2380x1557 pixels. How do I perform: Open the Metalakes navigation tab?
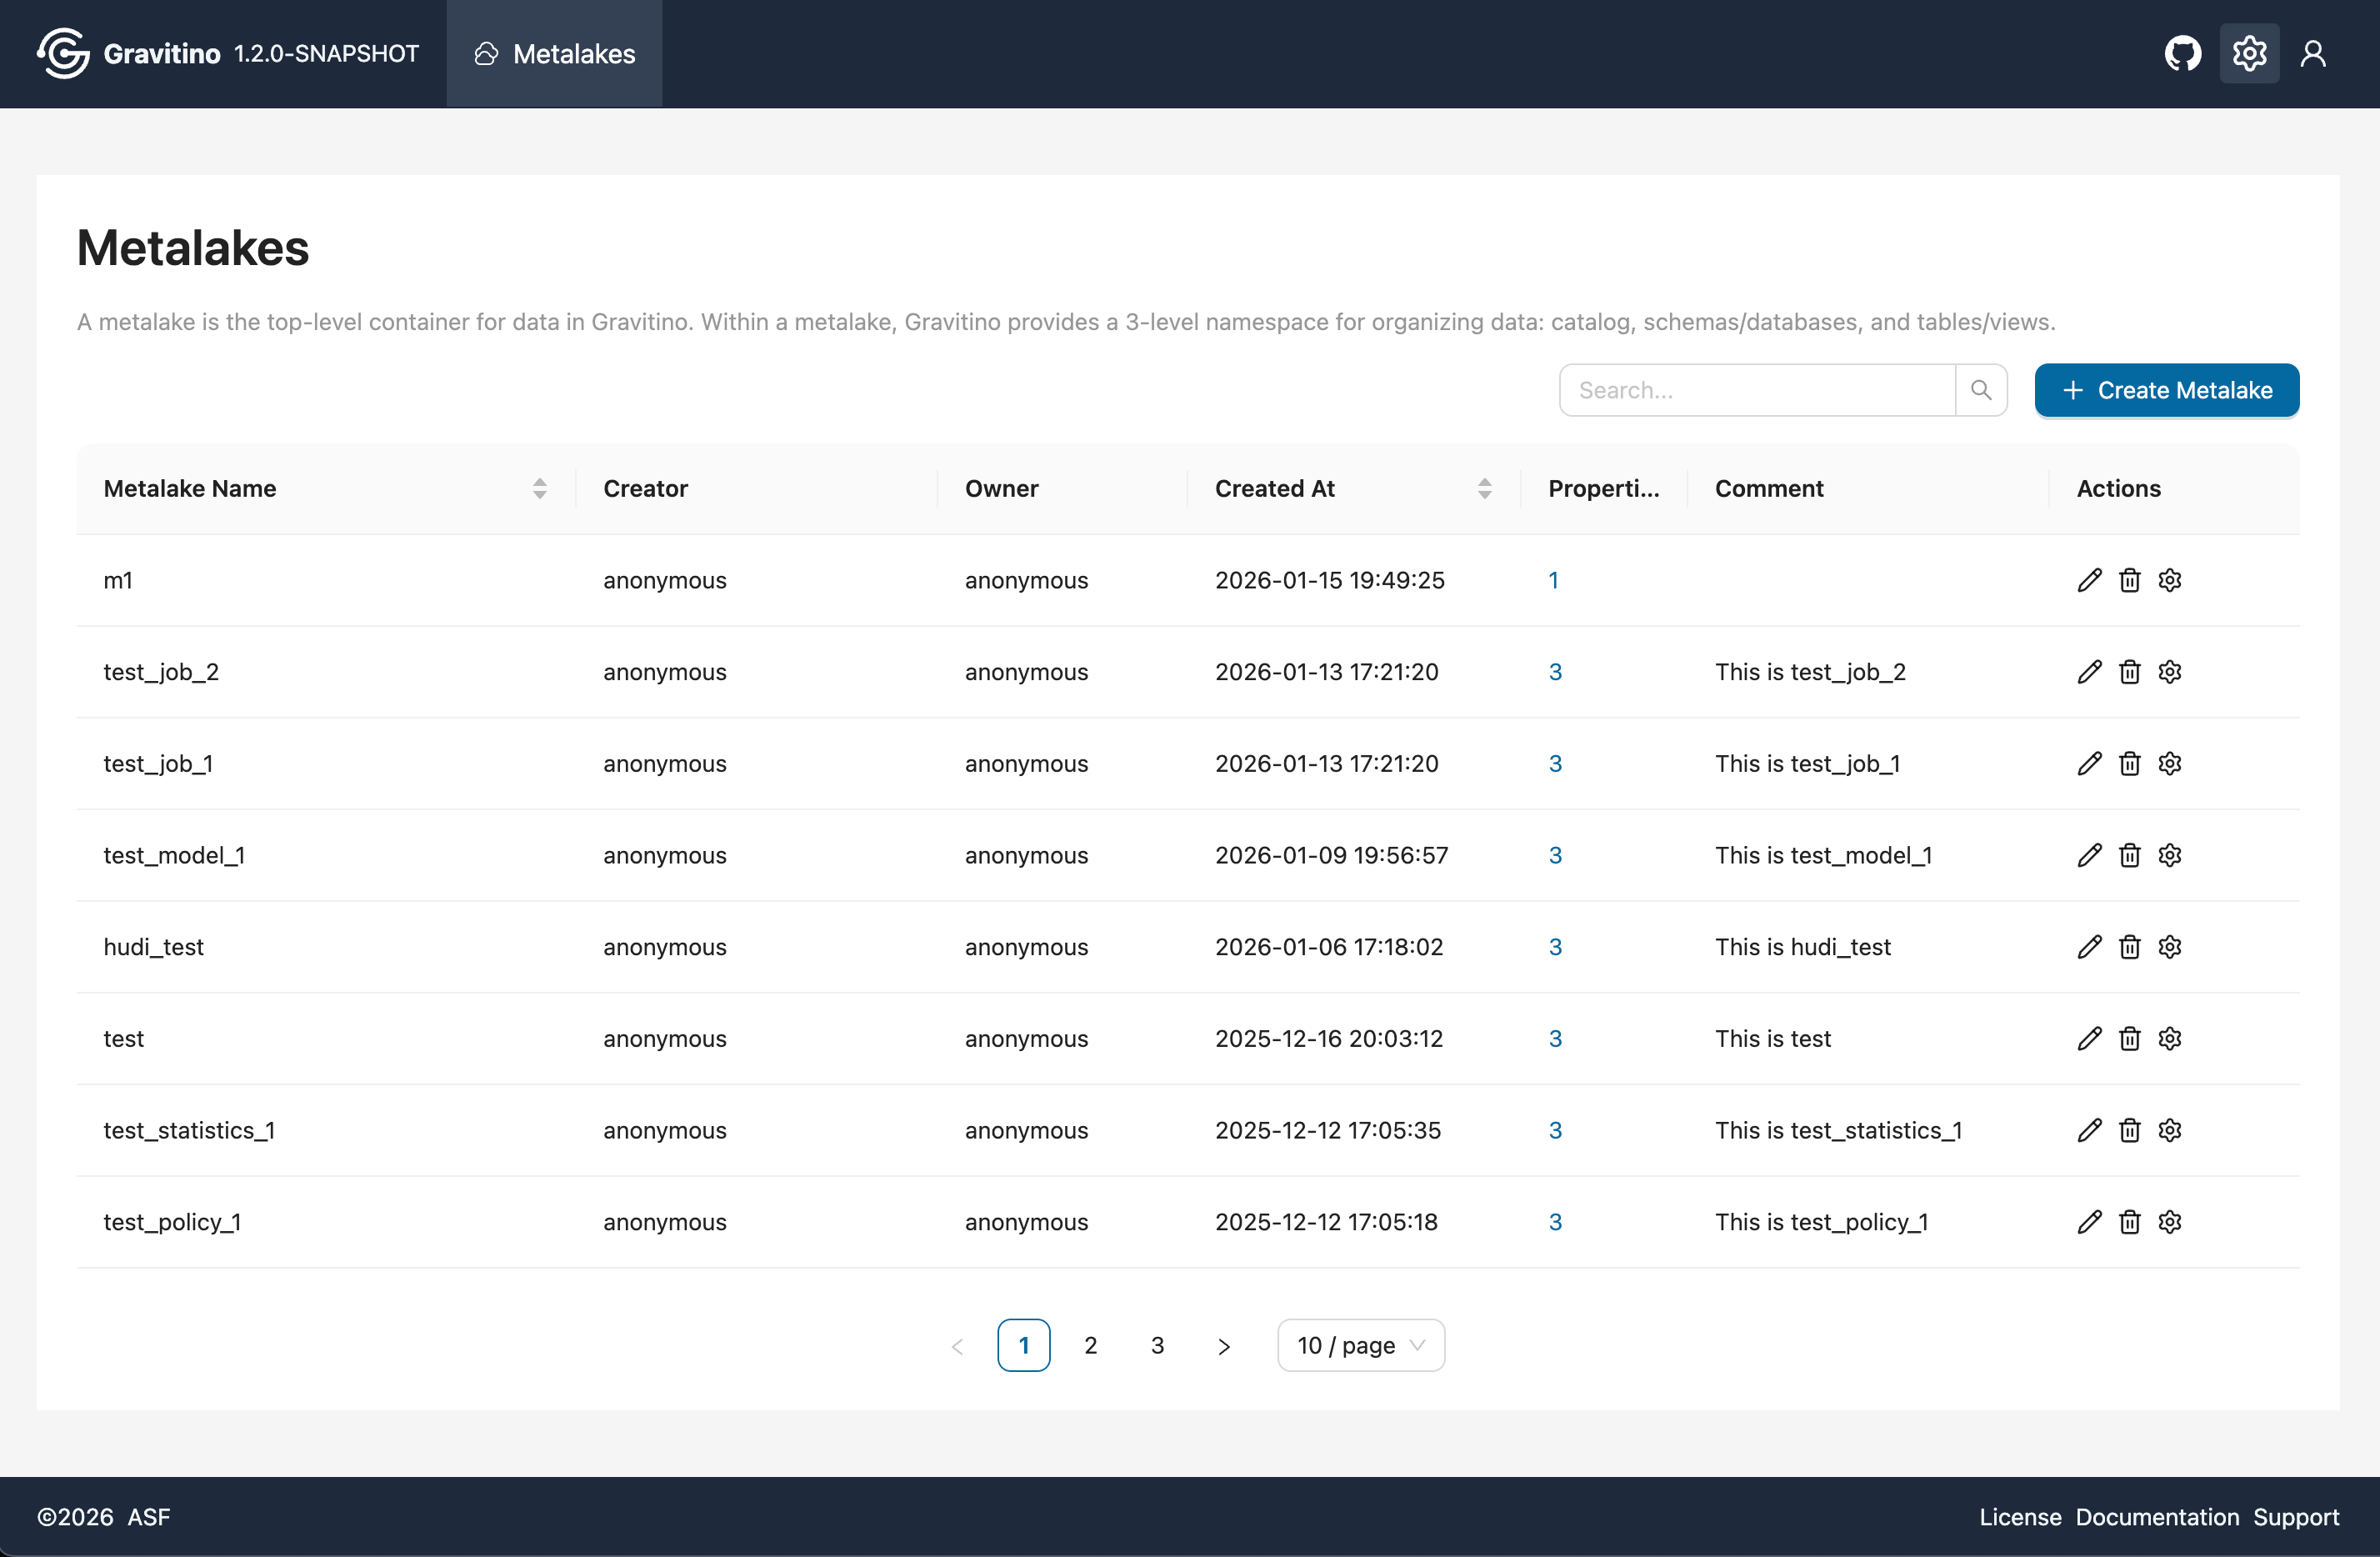point(555,54)
